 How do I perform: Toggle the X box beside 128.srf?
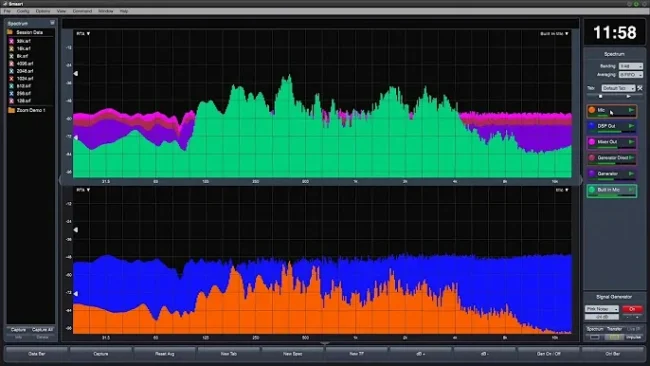(x=11, y=101)
